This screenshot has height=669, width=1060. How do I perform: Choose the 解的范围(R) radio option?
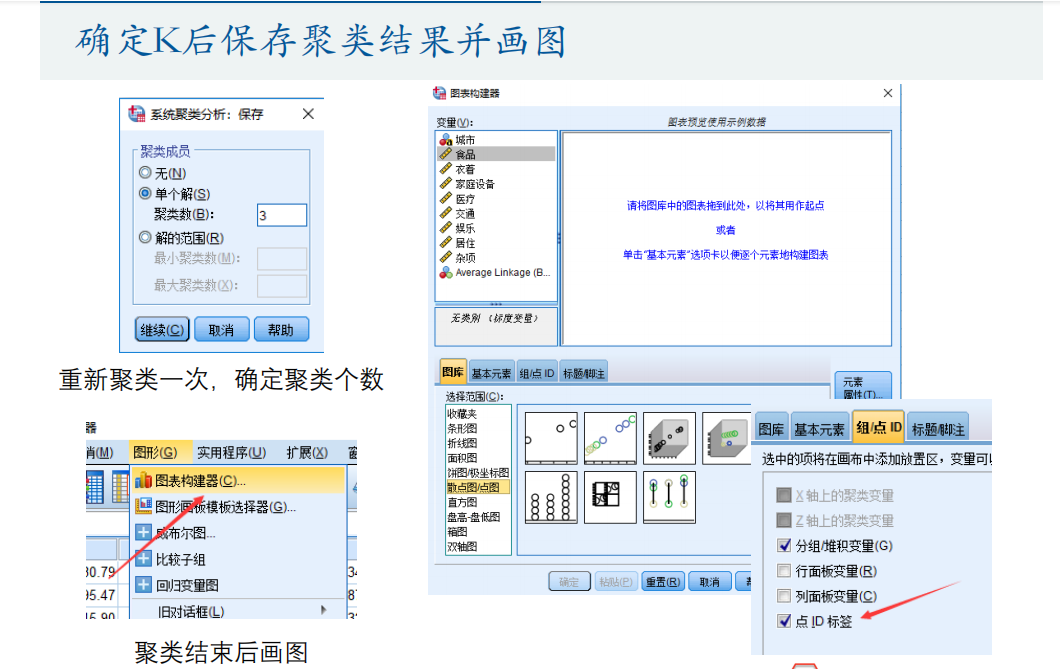pos(145,237)
